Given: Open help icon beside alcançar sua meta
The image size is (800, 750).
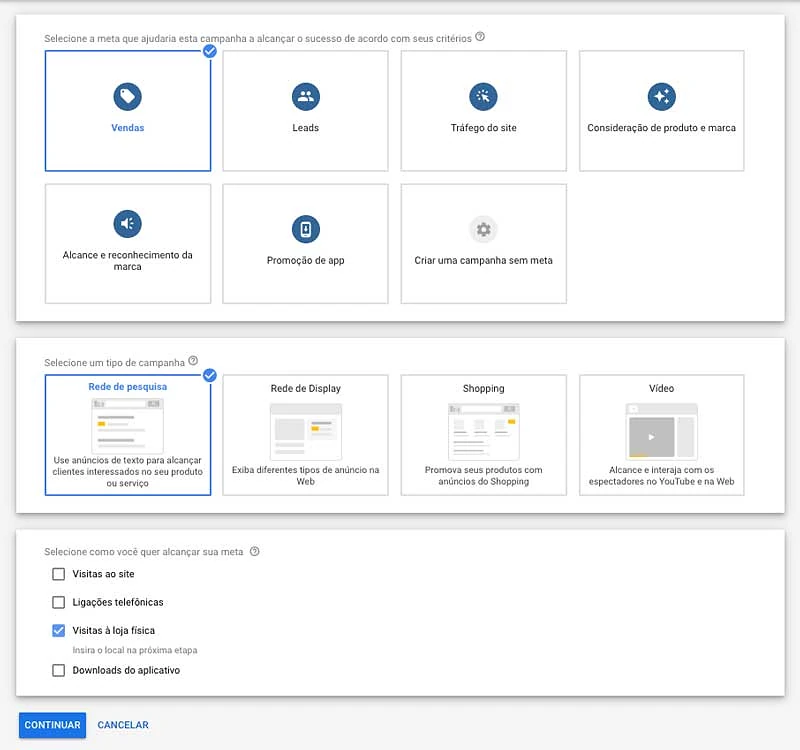Looking at the screenshot, I should coord(254,551).
